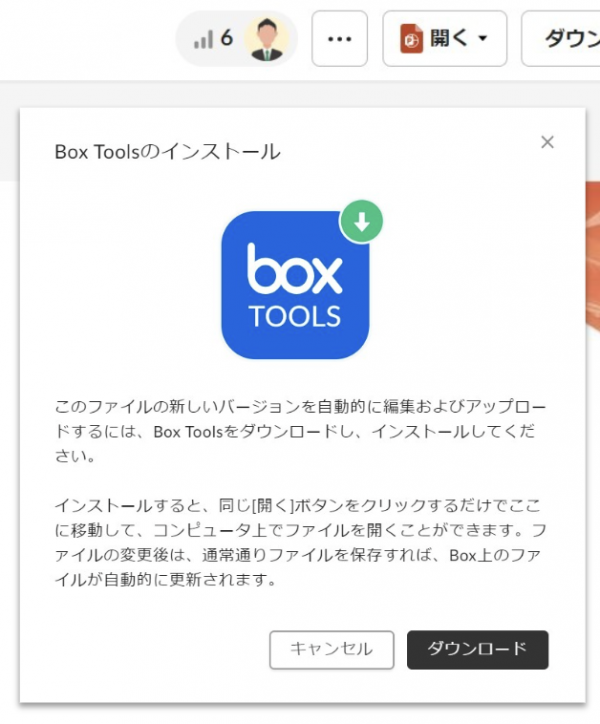The image size is (600, 724).
Task: Click the white box wordmark in the logo
Action: click(x=294, y=269)
